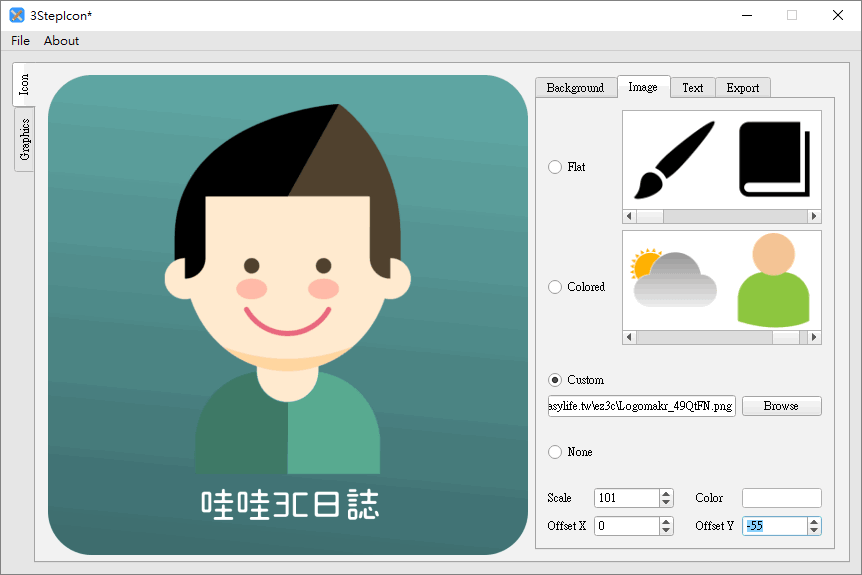Click the Color swatch box
The height and width of the screenshot is (575, 862).
click(x=781, y=498)
